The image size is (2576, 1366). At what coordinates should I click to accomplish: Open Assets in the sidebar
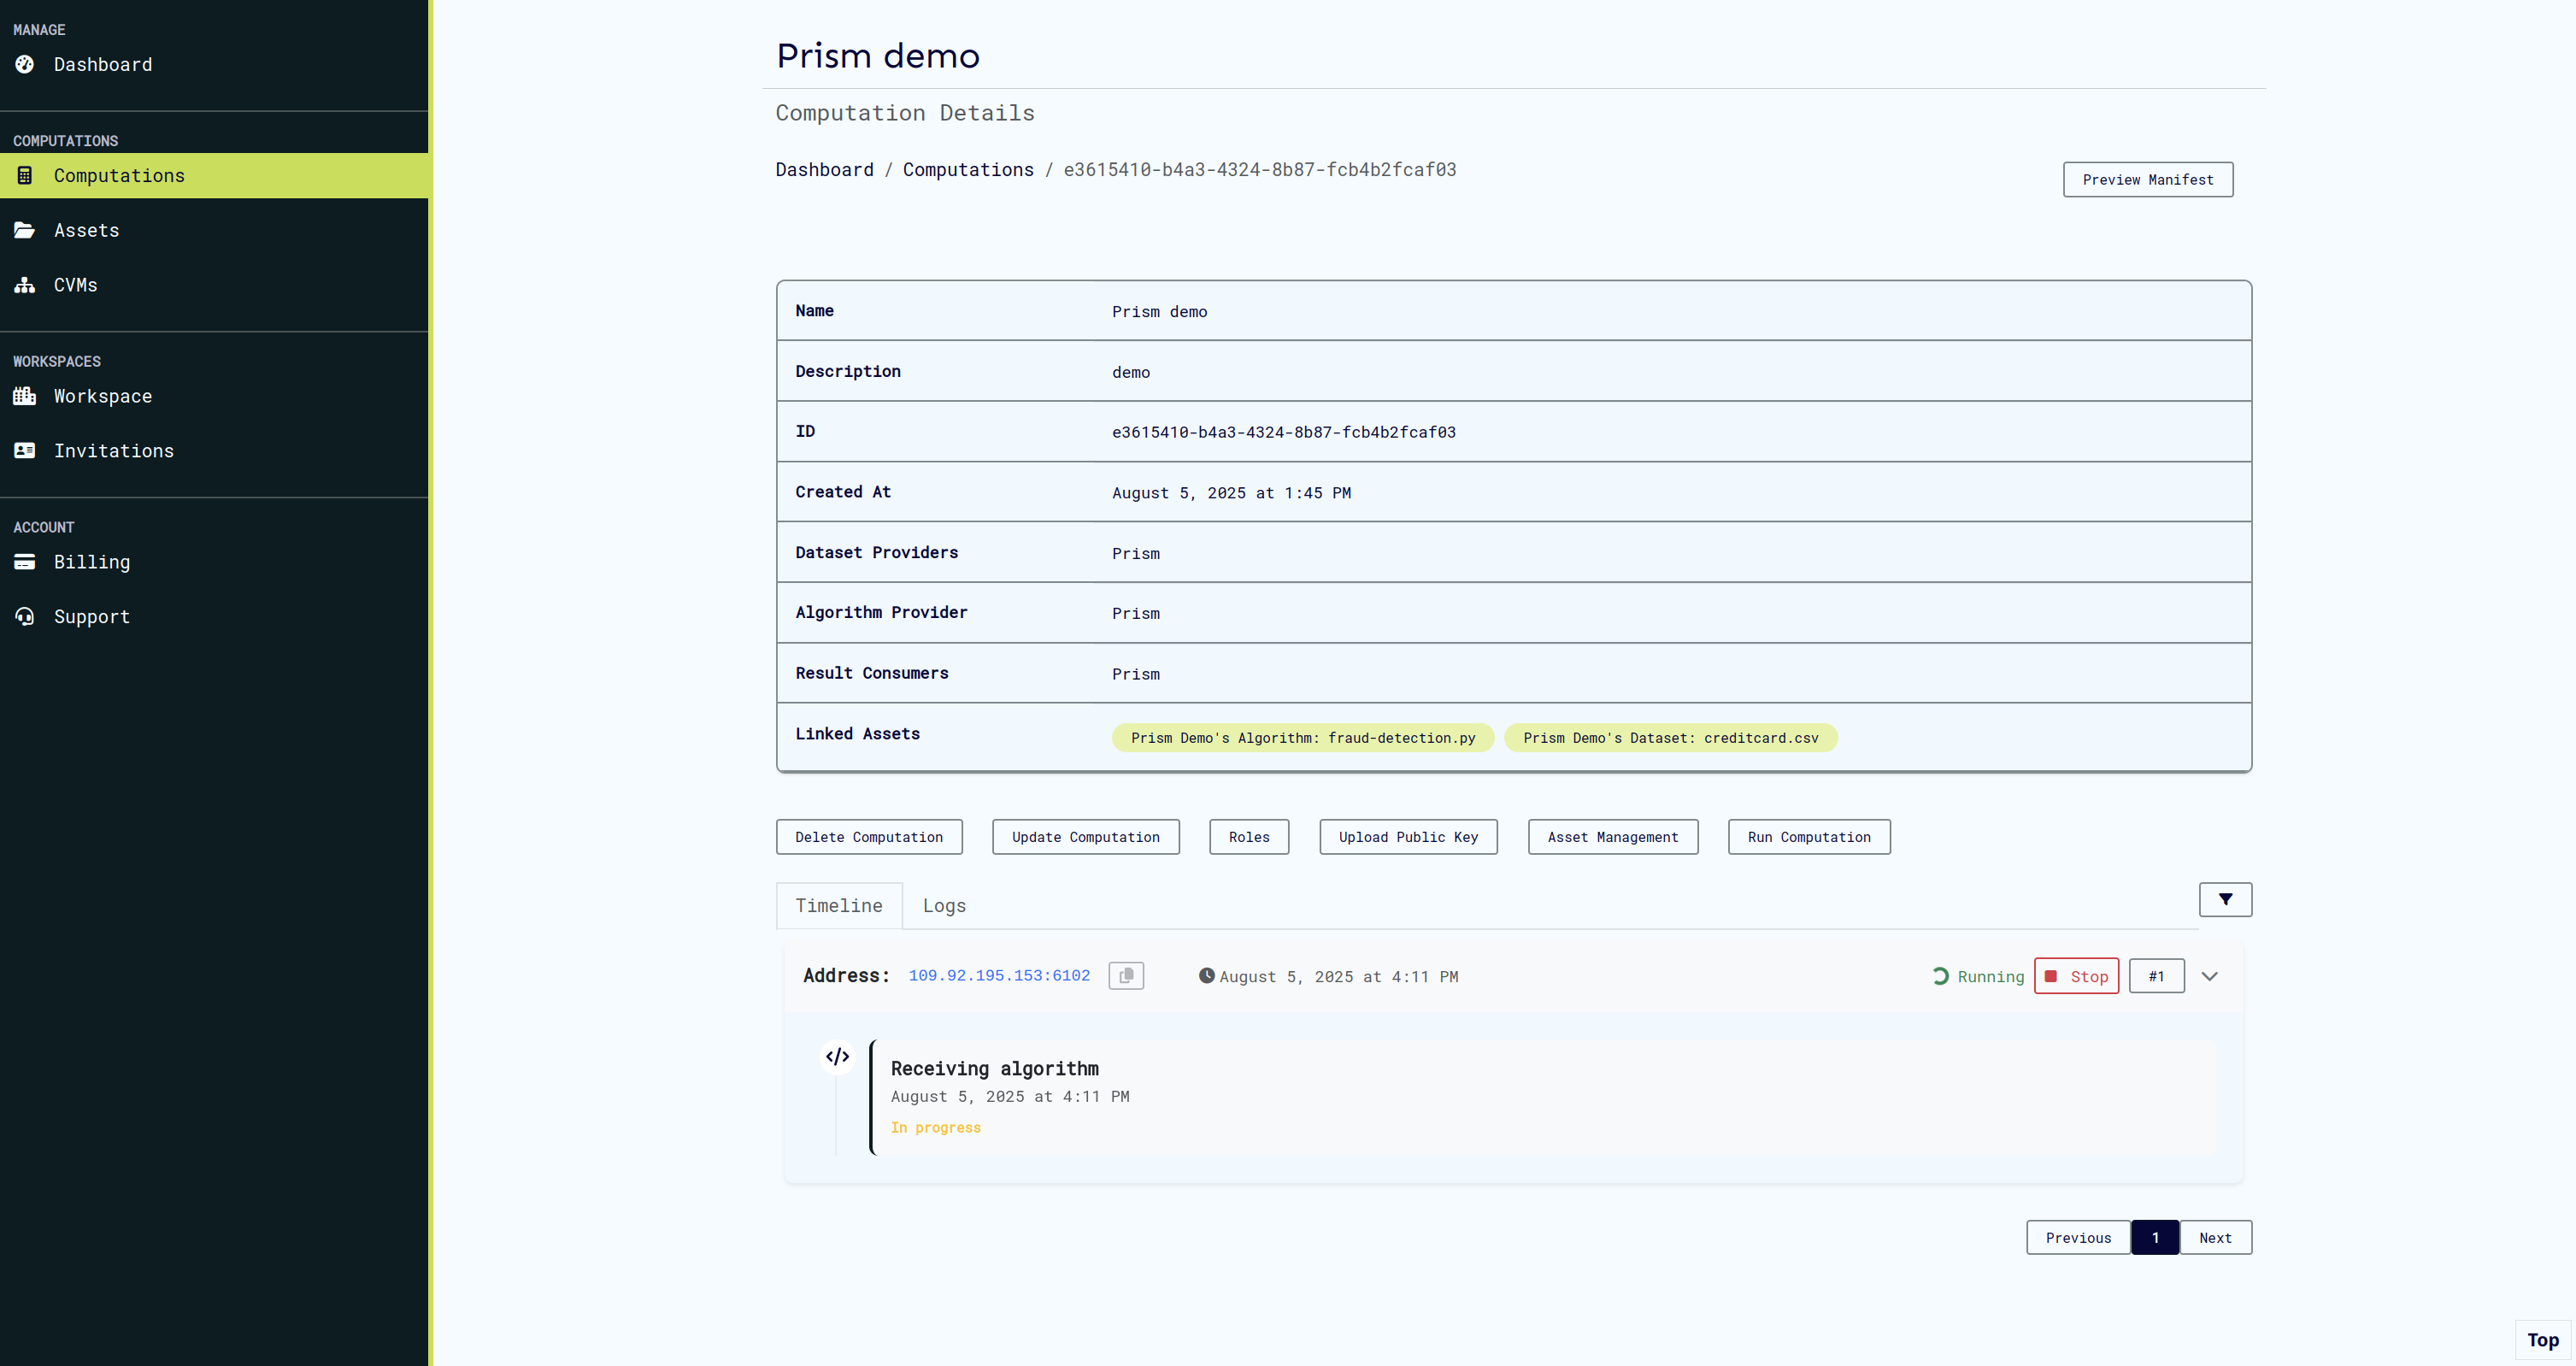click(87, 230)
